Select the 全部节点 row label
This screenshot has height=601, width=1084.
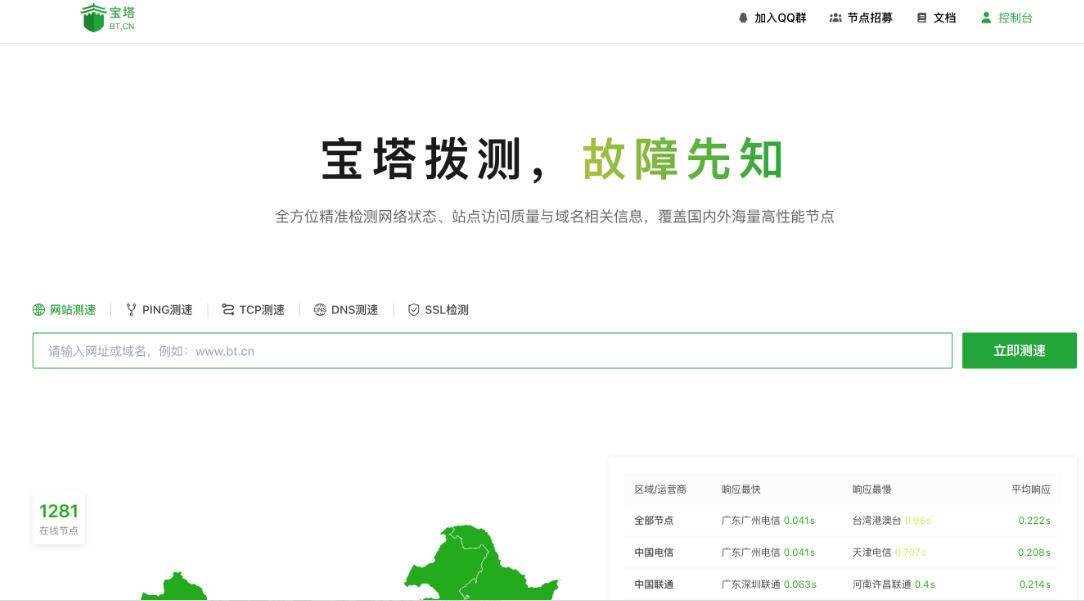(654, 521)
